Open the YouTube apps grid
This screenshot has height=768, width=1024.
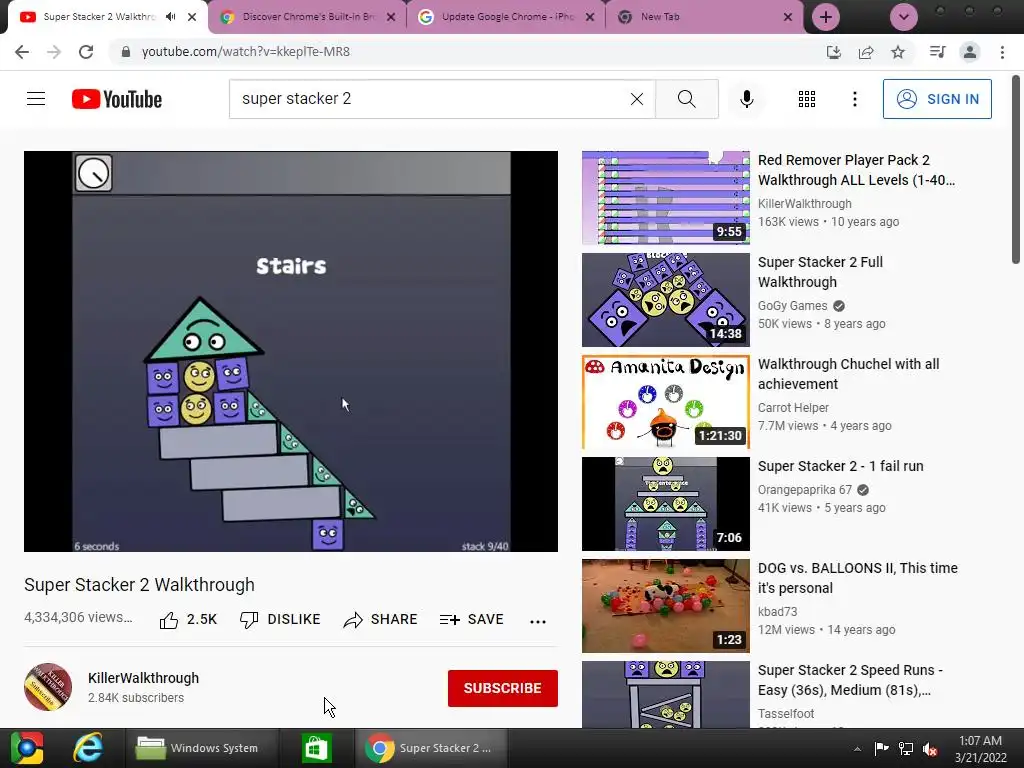pos(807,99)
